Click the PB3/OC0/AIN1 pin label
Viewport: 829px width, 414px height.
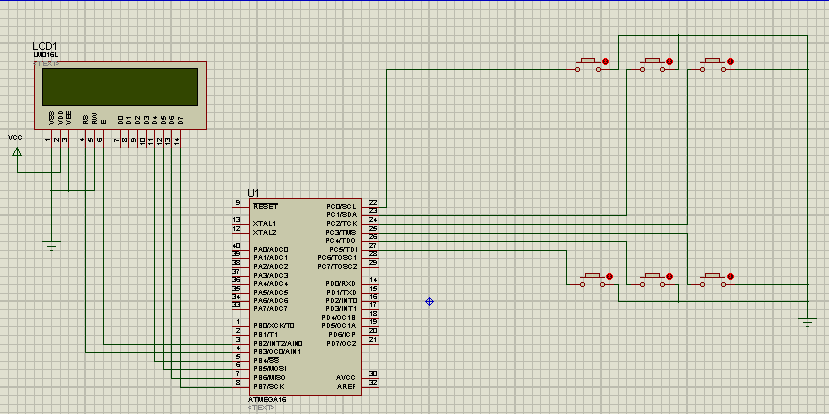(x=277, y=351)
